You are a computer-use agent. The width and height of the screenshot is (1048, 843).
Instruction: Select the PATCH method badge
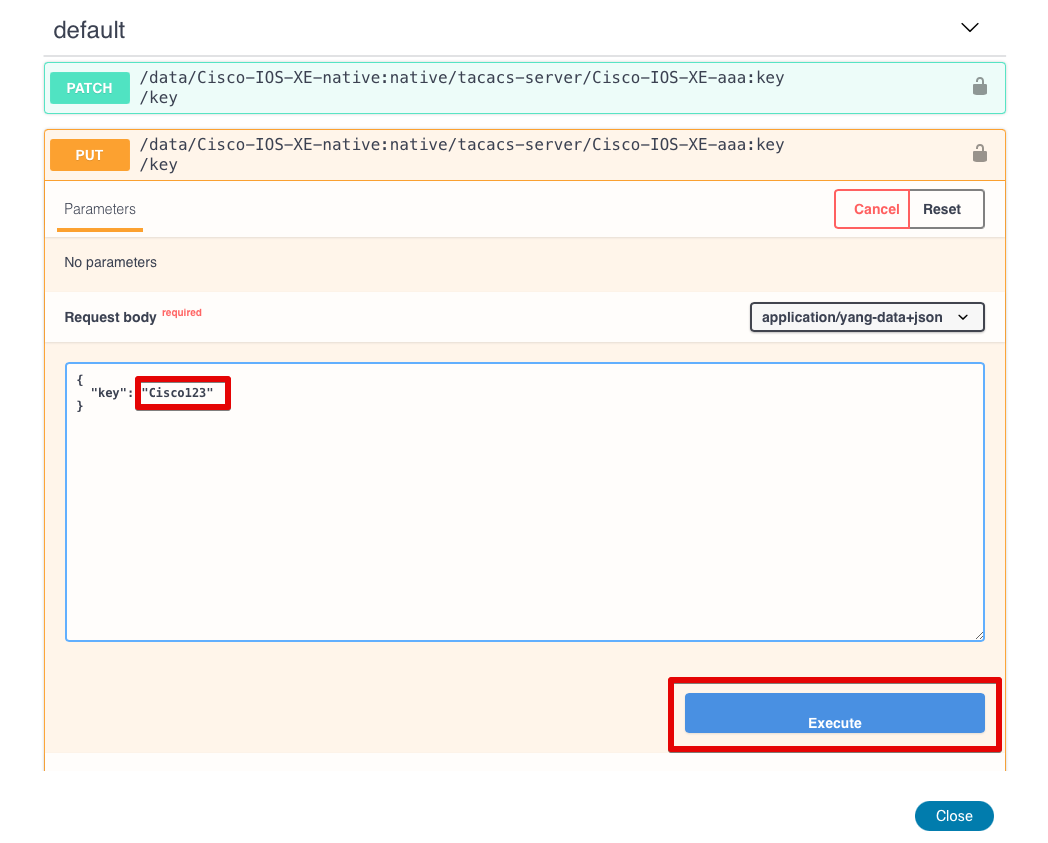click(x=89, y=87)
